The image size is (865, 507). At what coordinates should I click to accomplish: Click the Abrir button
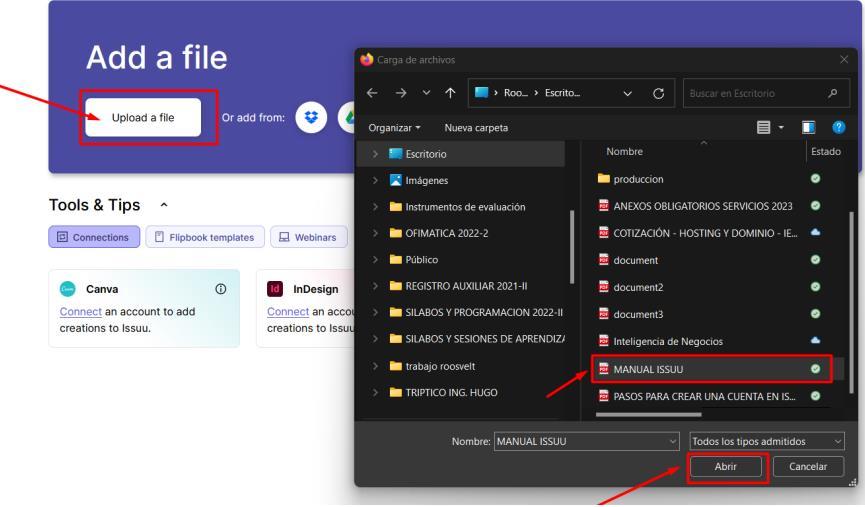[725, 466]
